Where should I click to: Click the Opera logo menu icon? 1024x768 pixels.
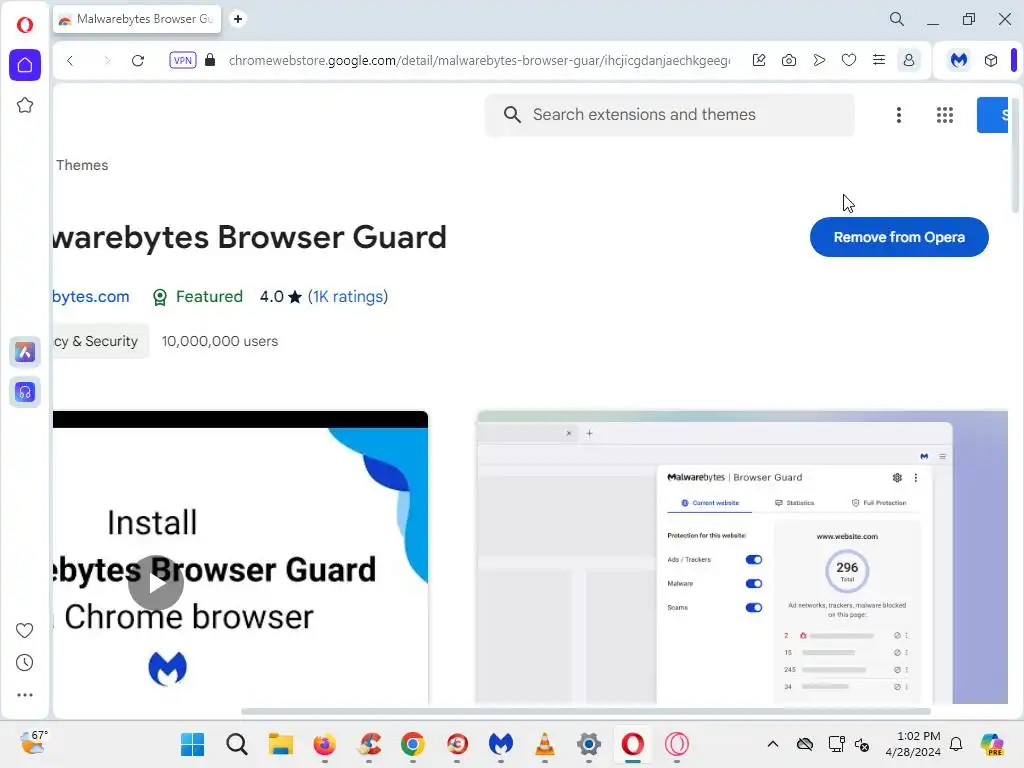coord(25,25)
